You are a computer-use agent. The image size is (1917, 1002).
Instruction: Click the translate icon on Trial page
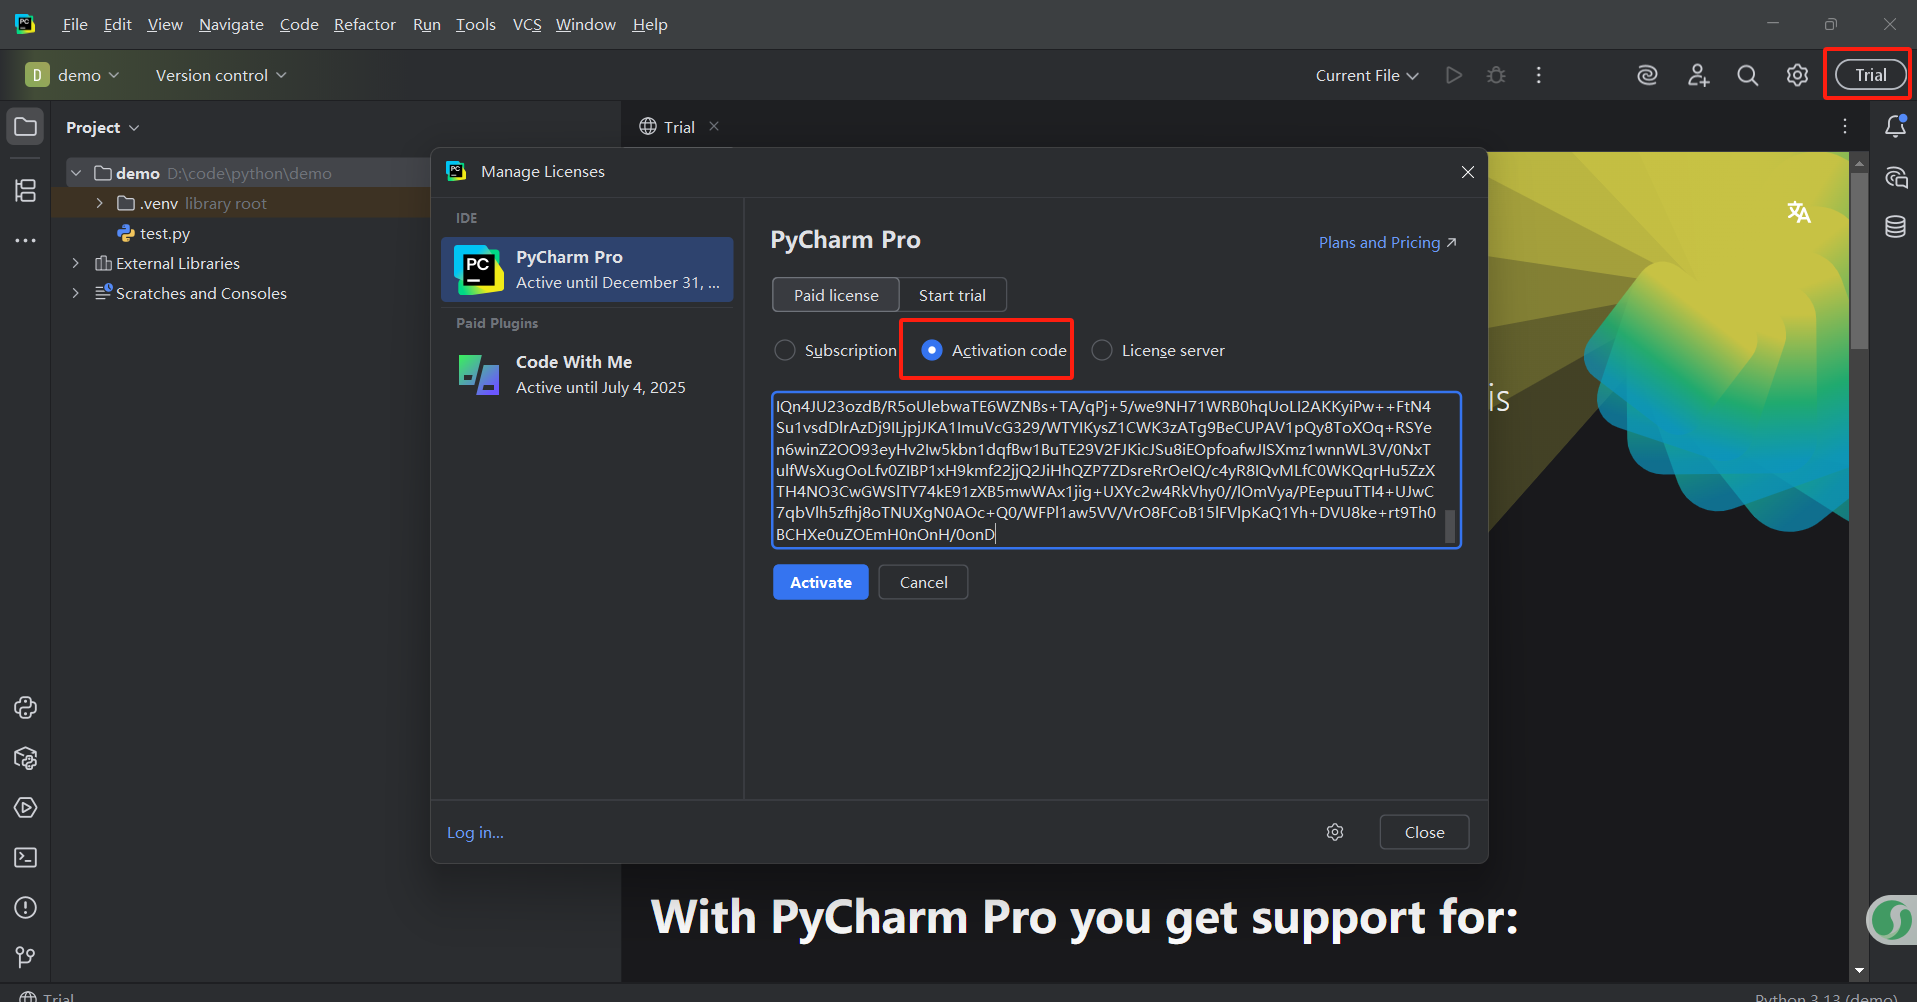pyautogui.click(x=1798, y=212)
